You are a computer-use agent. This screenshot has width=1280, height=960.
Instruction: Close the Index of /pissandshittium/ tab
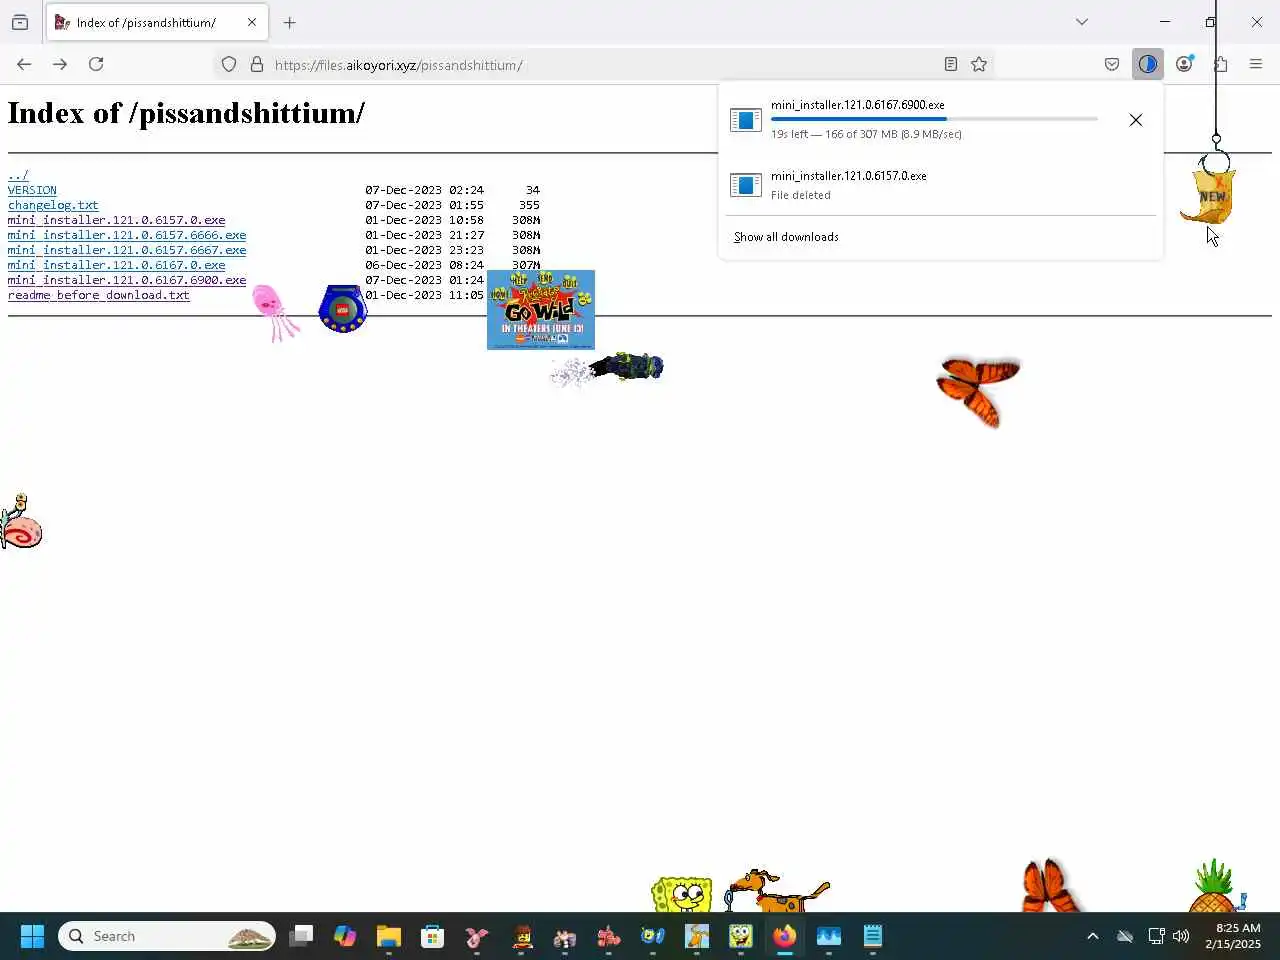(x=252, y=22)
